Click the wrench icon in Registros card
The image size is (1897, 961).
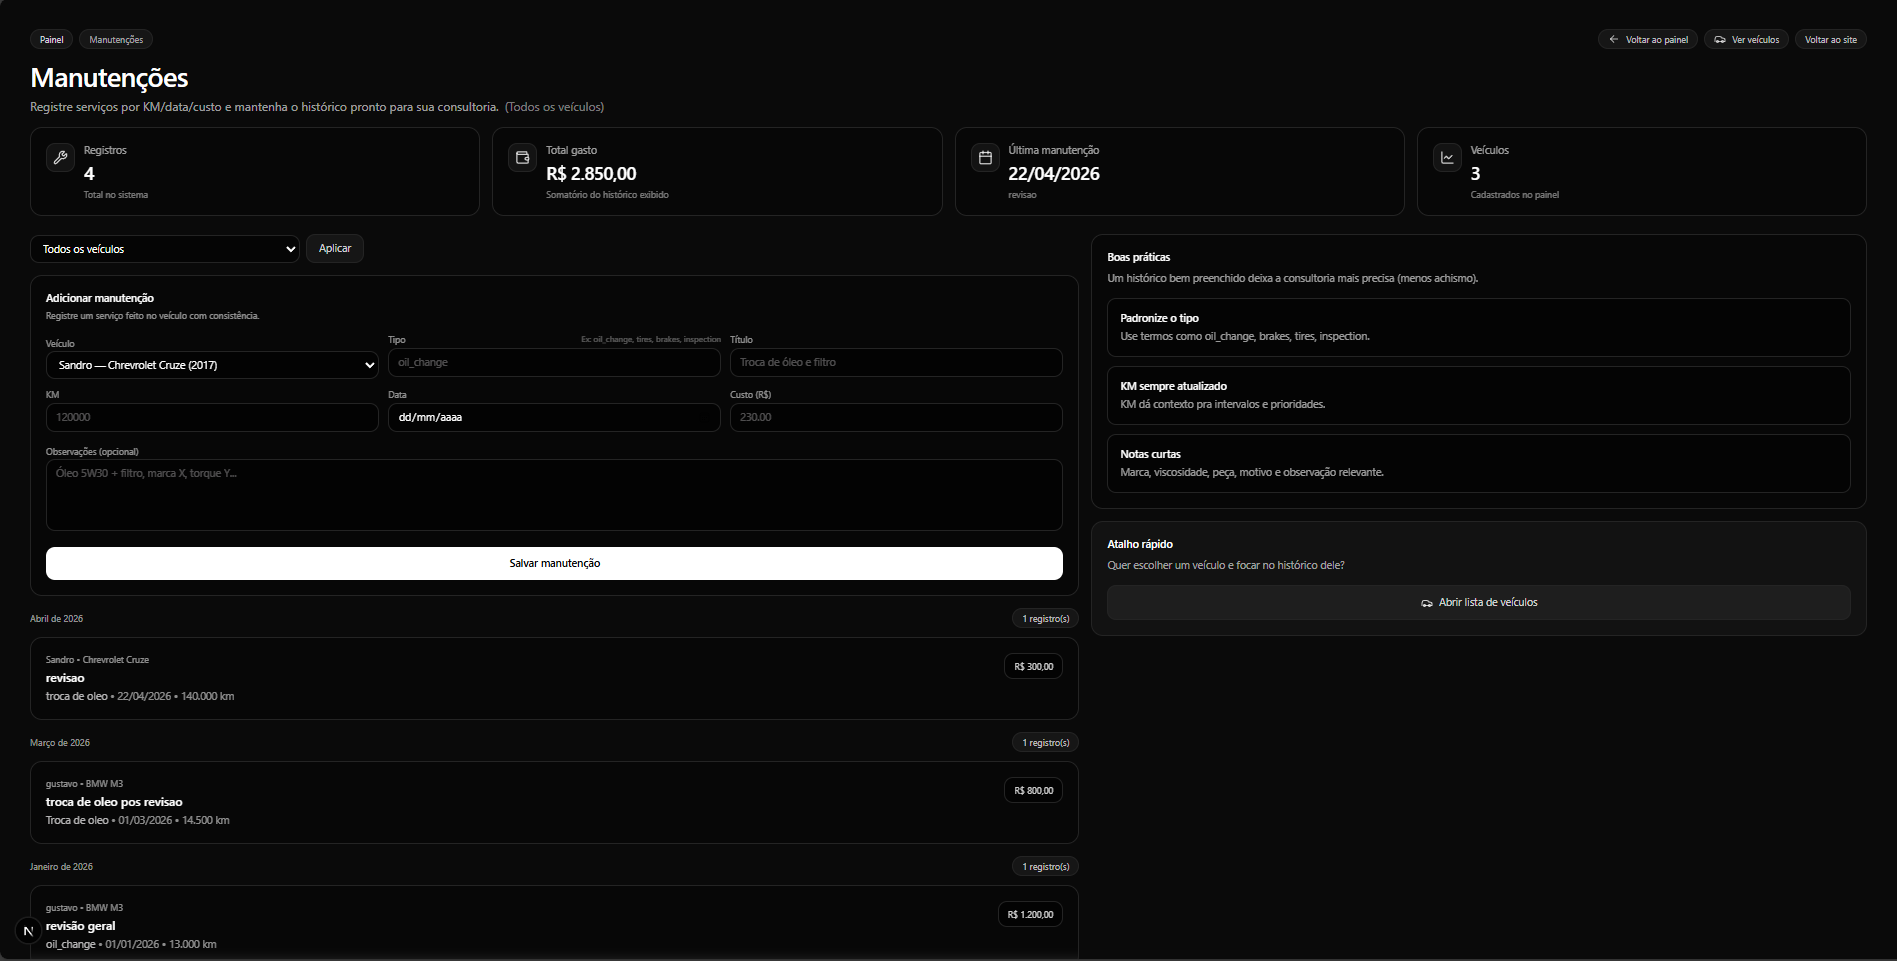point(60,157)
